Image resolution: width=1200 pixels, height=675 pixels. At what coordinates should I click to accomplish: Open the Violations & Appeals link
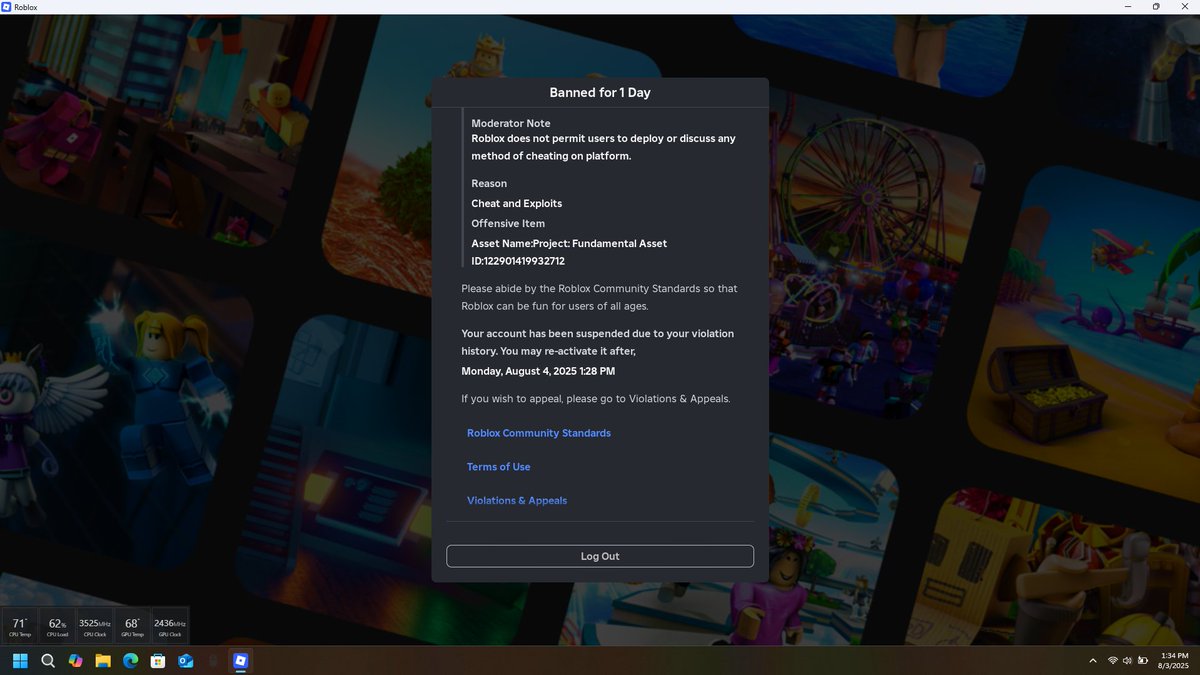pos(517,500)
